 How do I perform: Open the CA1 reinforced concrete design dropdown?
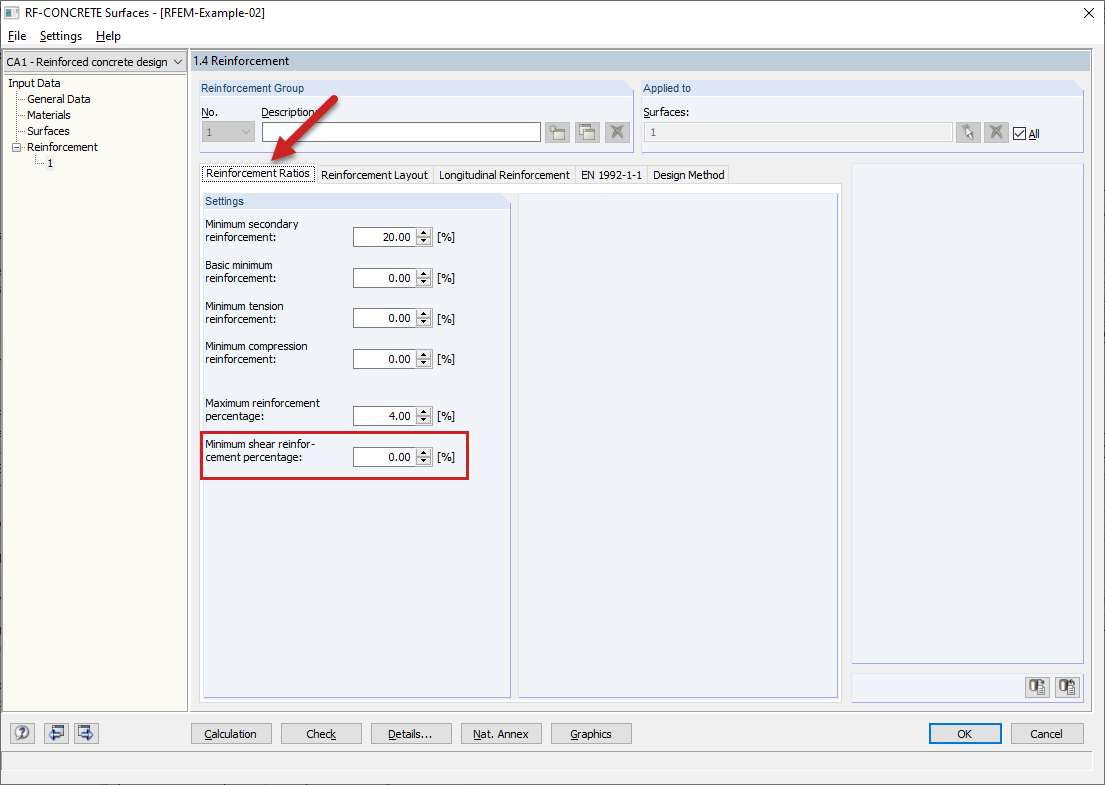[x=178, y=62]
